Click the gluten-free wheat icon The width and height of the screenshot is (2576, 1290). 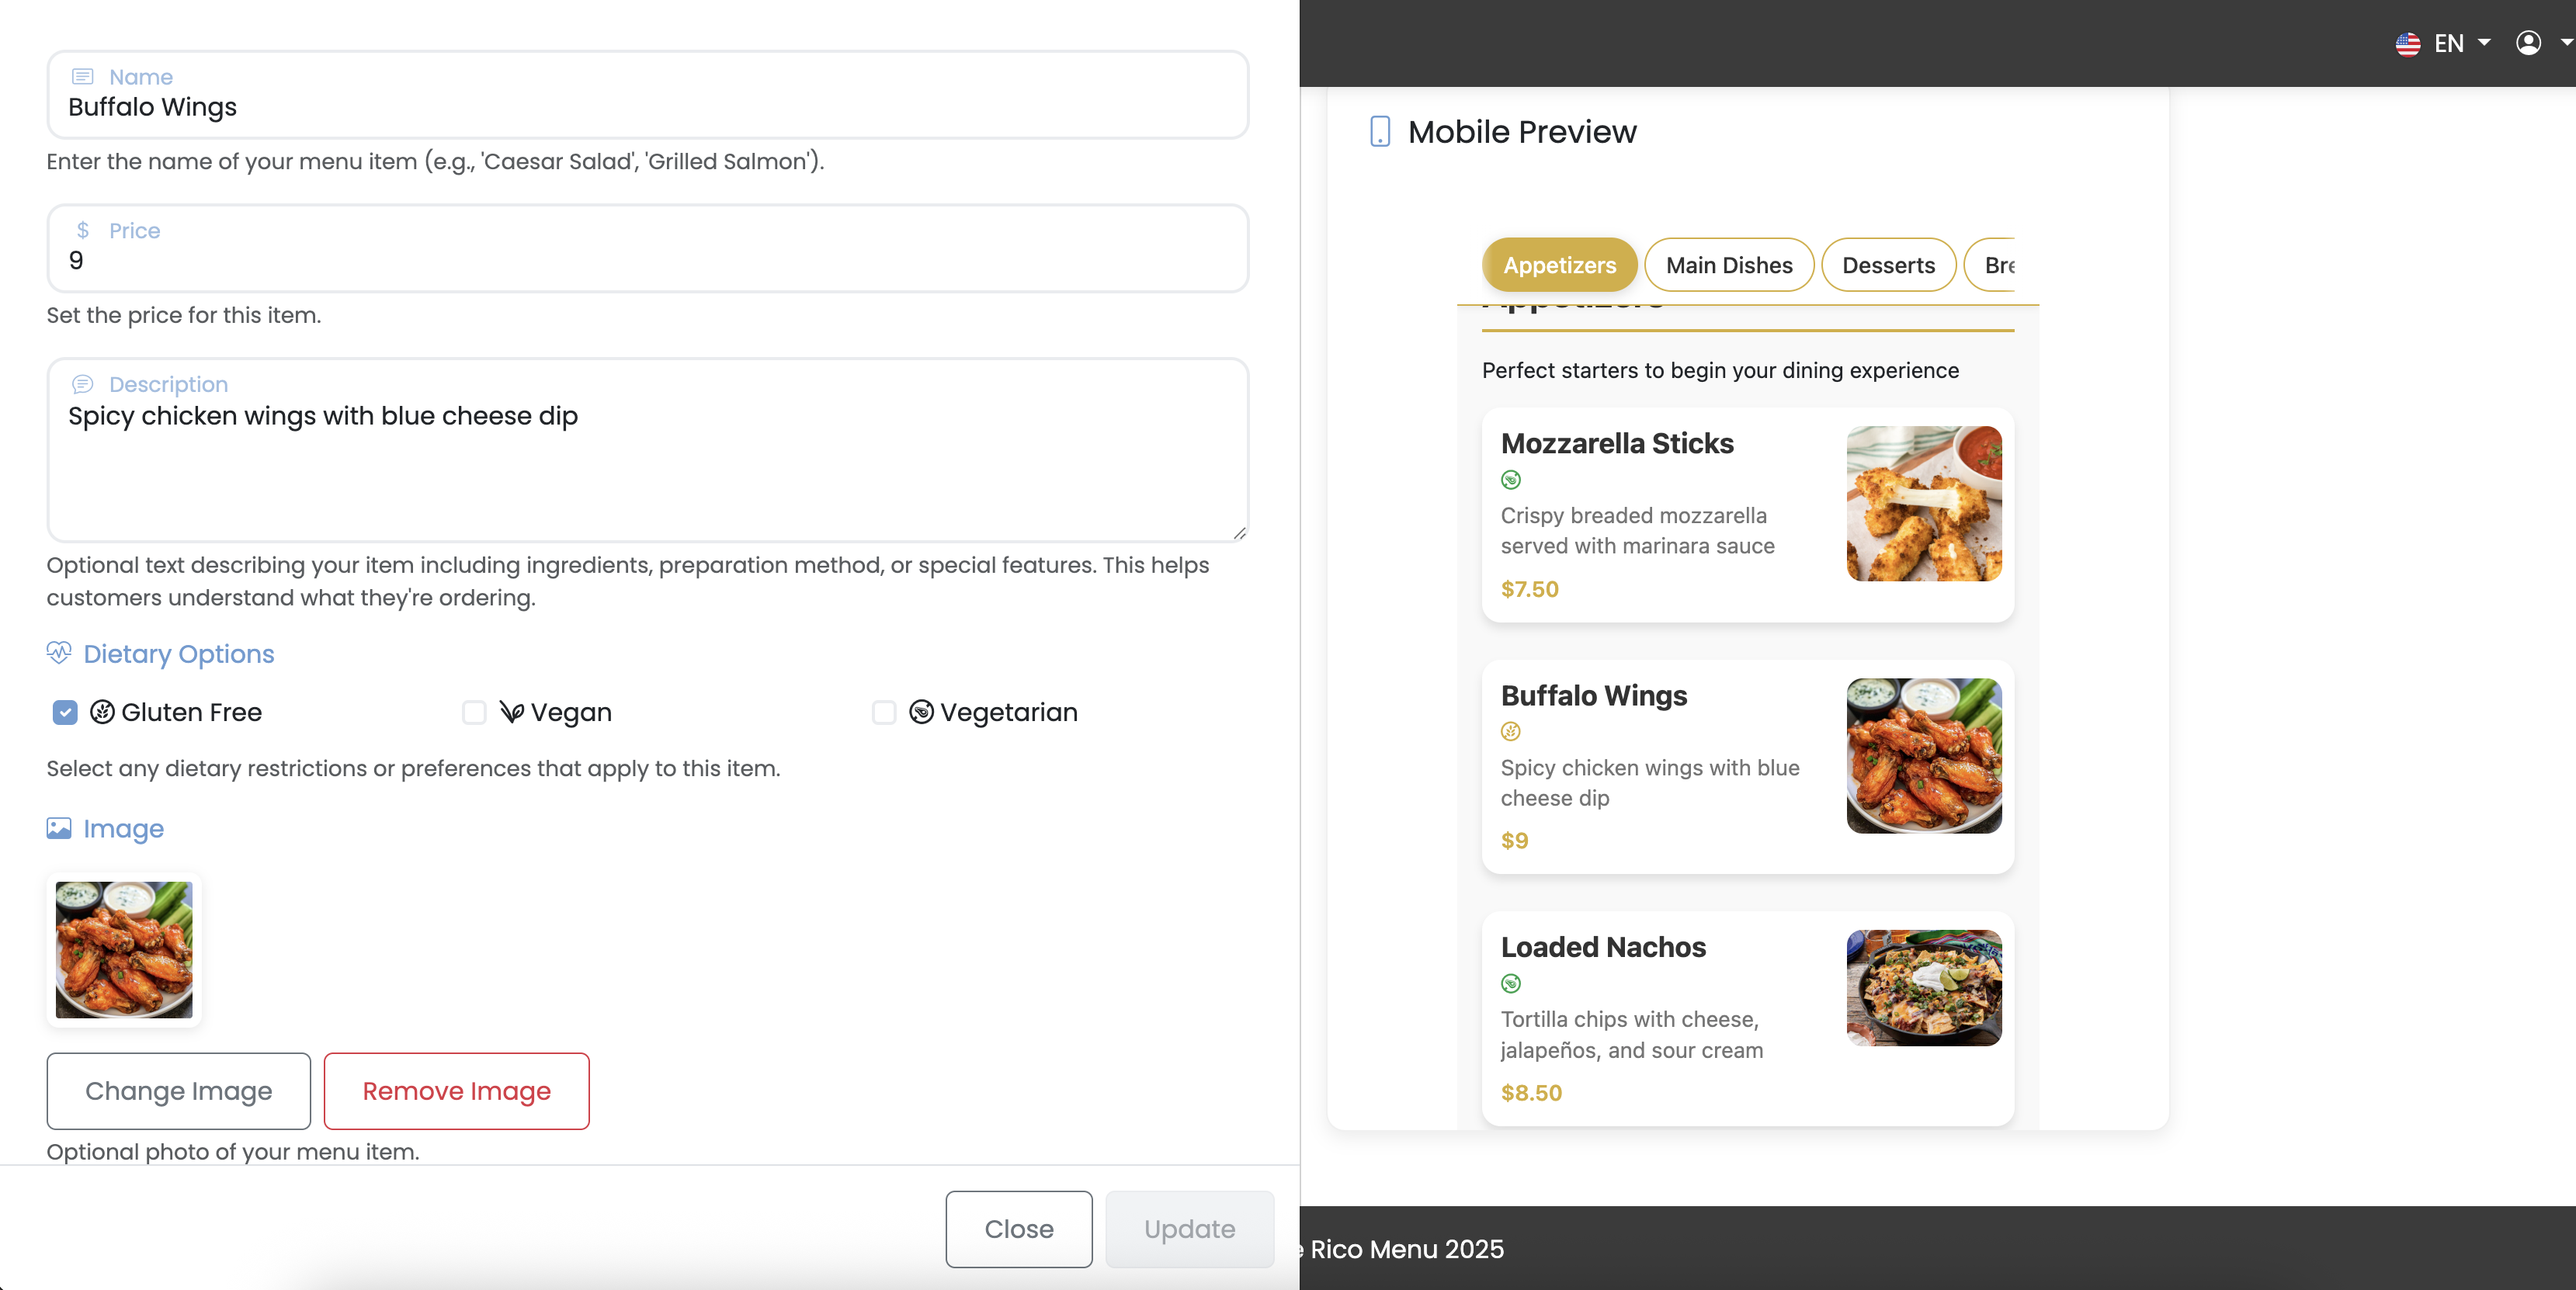(x=101, y=712)
